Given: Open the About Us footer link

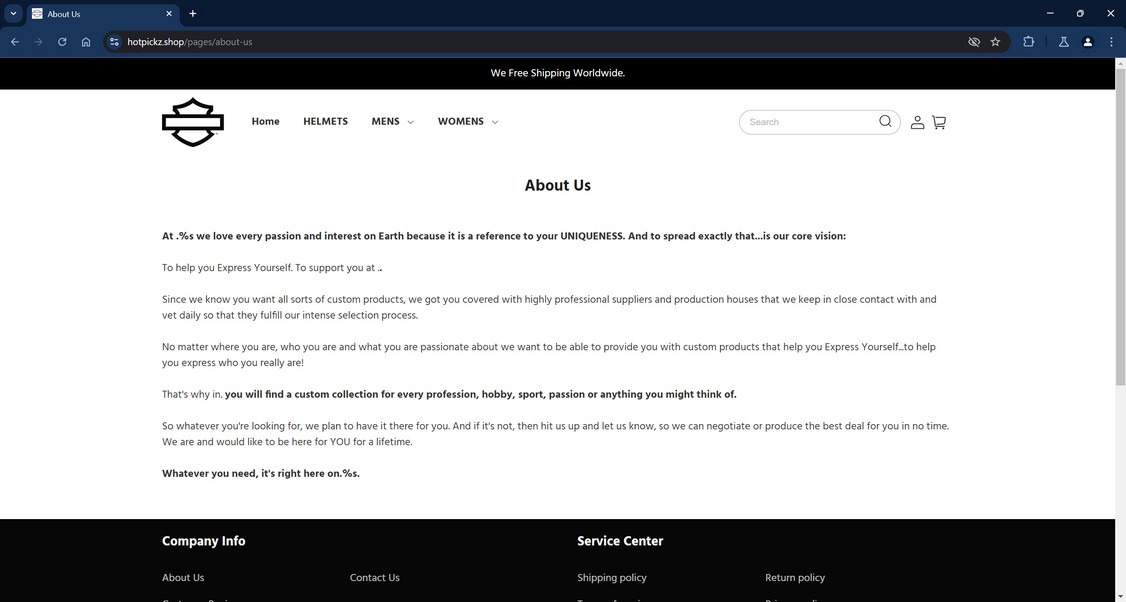Looking at the screenshot, I should [183, 578].
